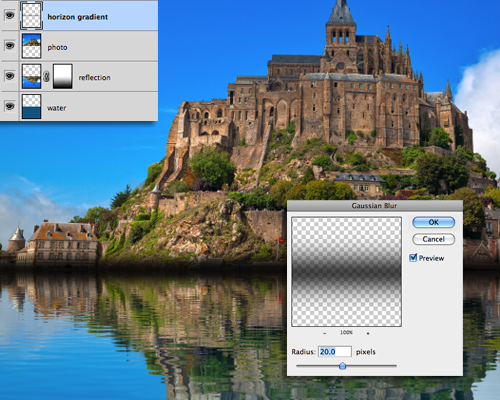This screenshot has height=400, width=500.
Task: Click the link icon on reflection layer
Action: click(47, 77)
